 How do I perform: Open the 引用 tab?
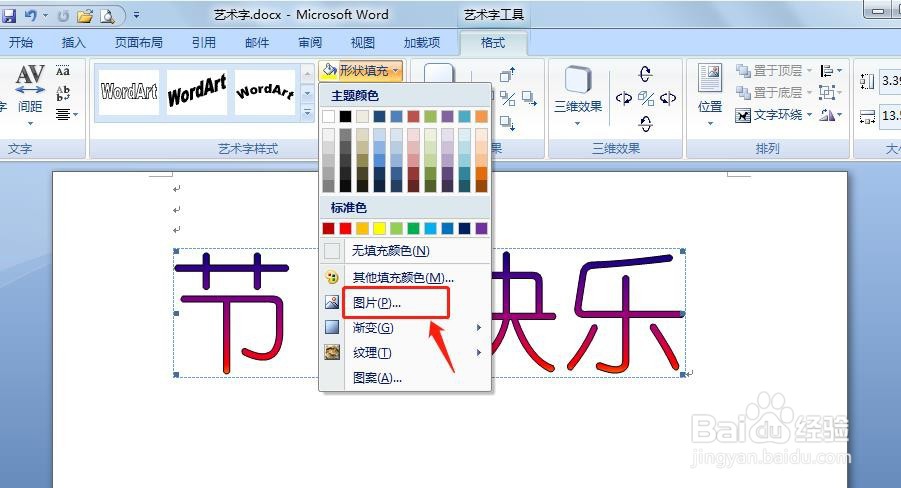pyautogui.click(x=203, y=43)
